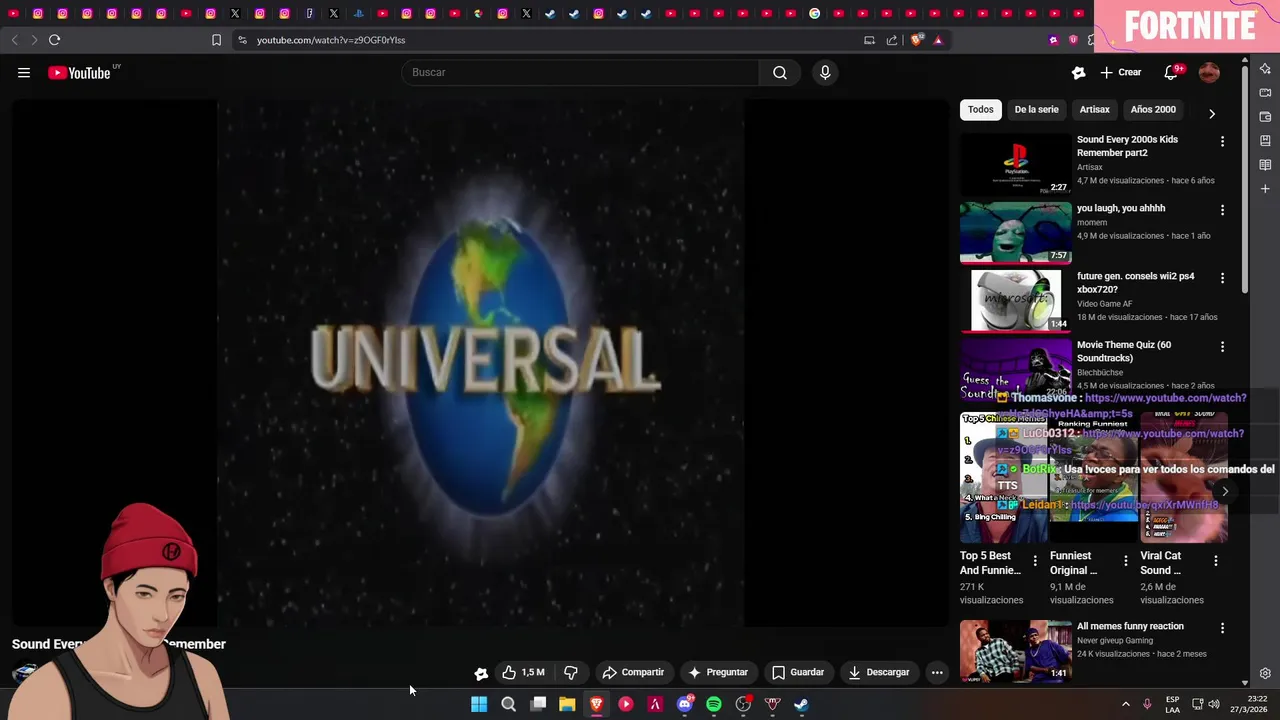
Task: Open bookmarks sidebar icon
Action: [1265, 141]
